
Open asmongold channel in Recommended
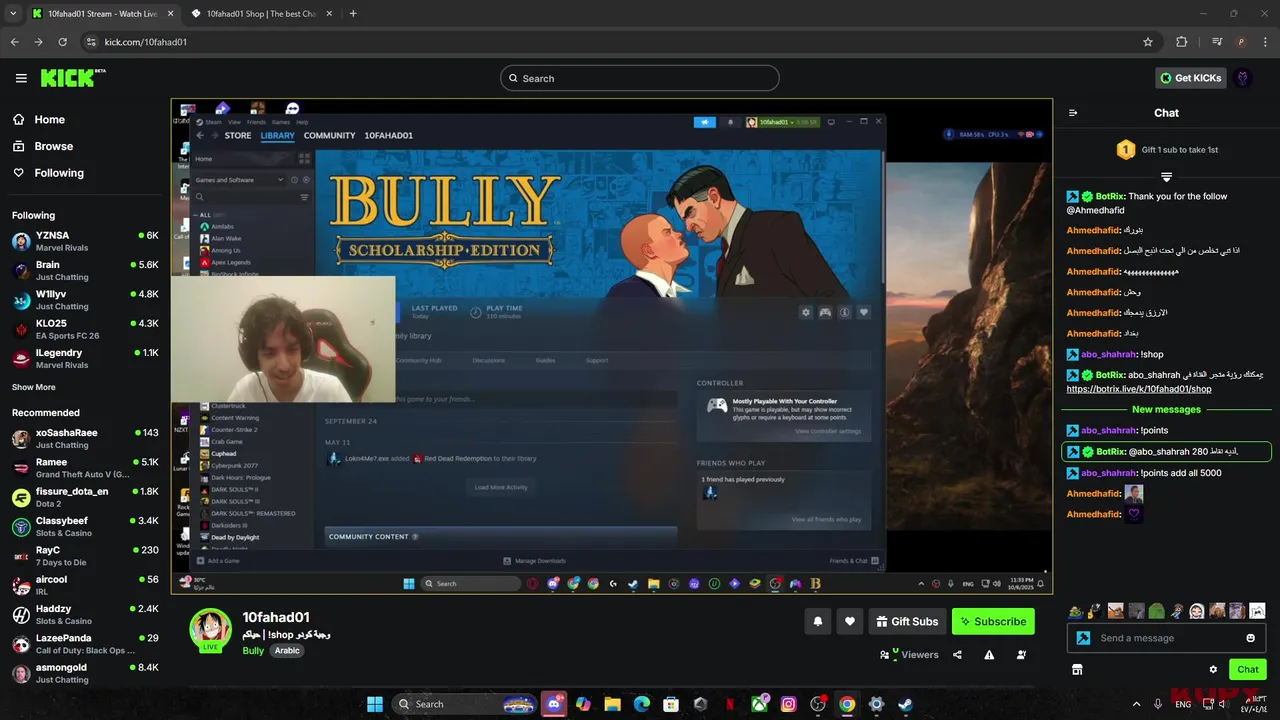point(85,673)
